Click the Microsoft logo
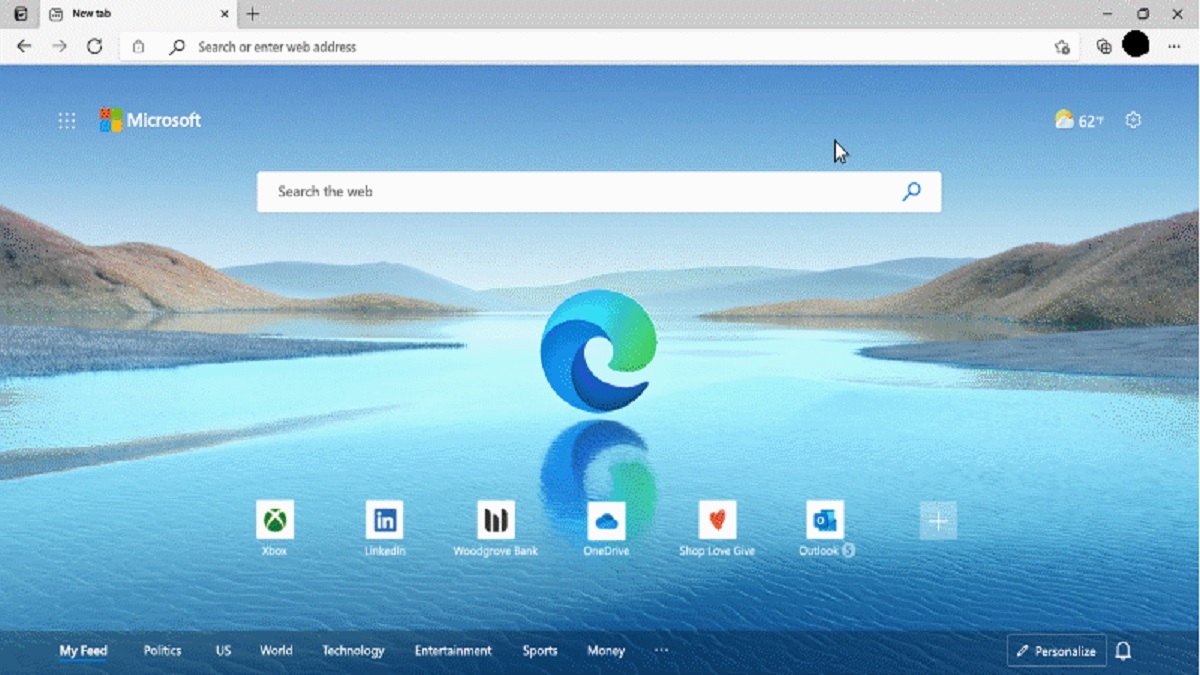The width and height of the screenshot is (1200, 675). pos(150,120)
